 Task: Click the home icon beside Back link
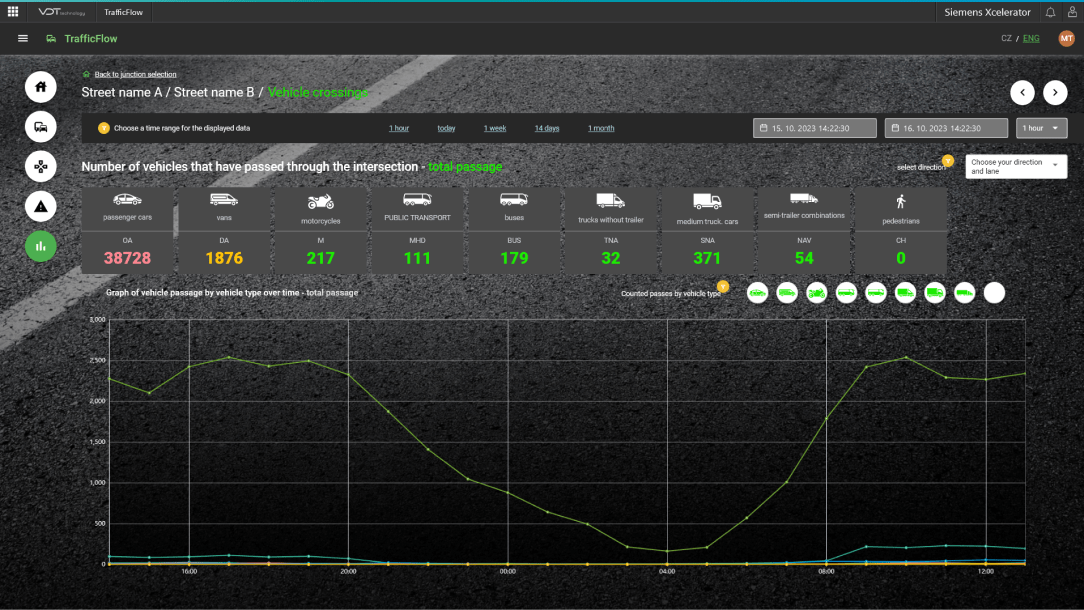coord(86,74)
